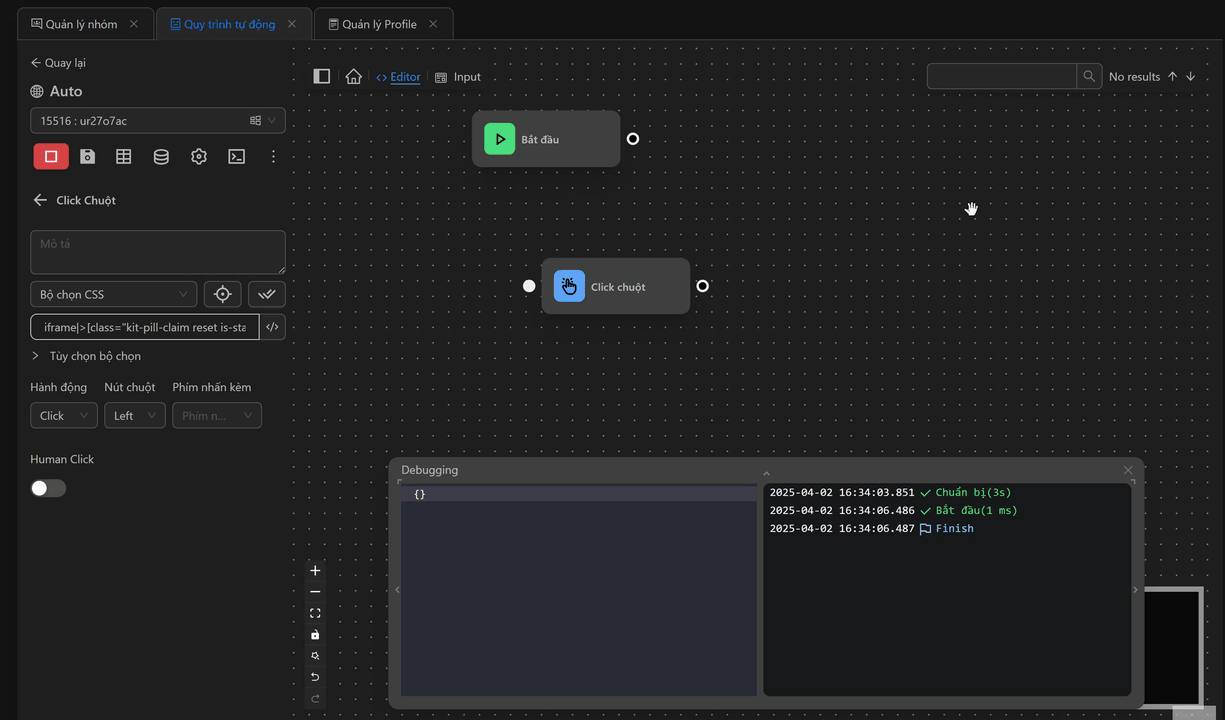
Task: Open workflow settings gear icon
Action: click(199, 157)
